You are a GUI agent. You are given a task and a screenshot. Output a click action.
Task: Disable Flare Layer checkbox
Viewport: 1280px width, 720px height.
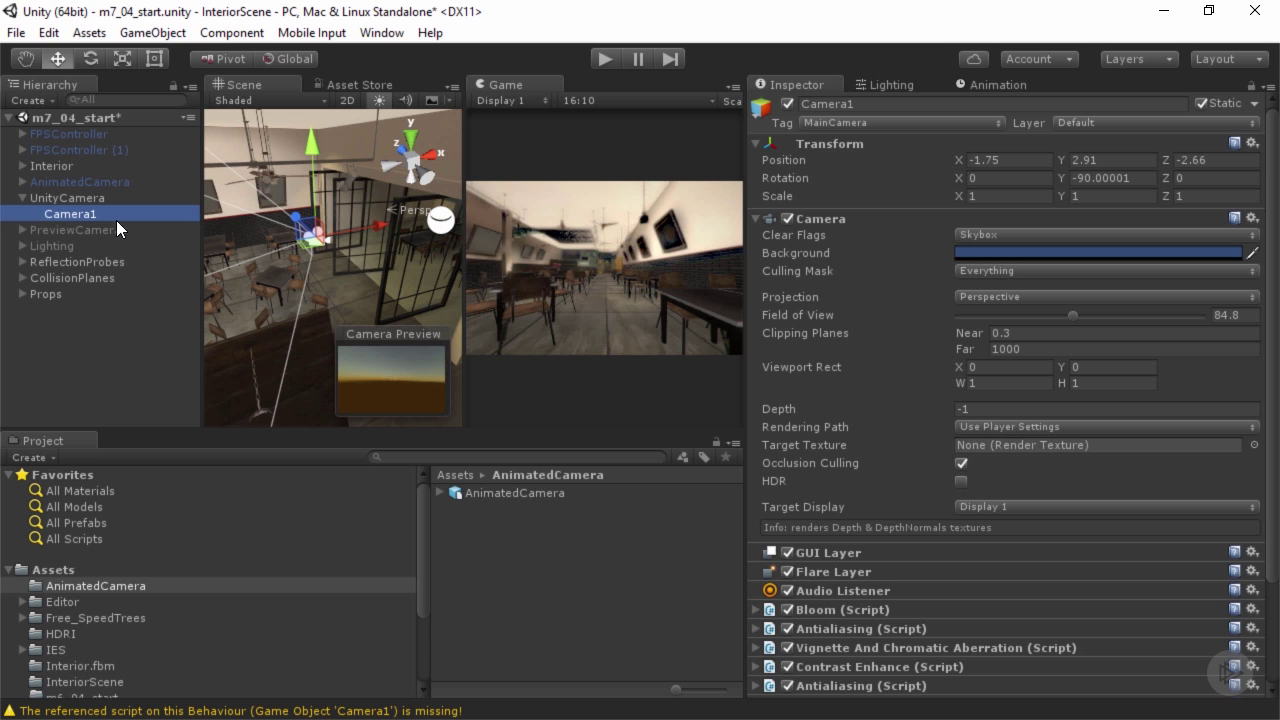[787, 572]
